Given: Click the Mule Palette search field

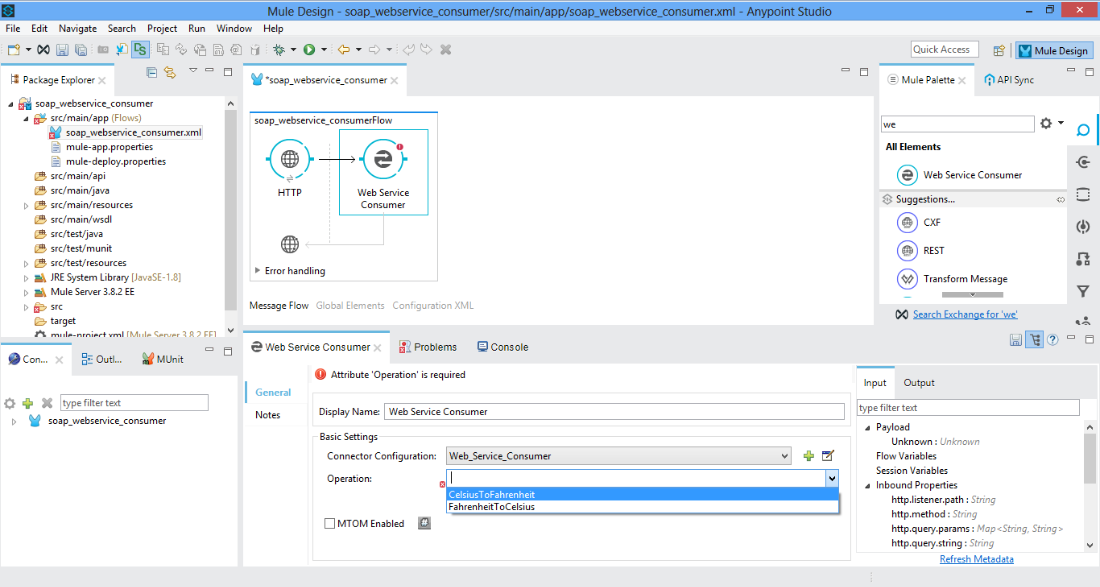Looking at the screenshot, I should [958, 124].
